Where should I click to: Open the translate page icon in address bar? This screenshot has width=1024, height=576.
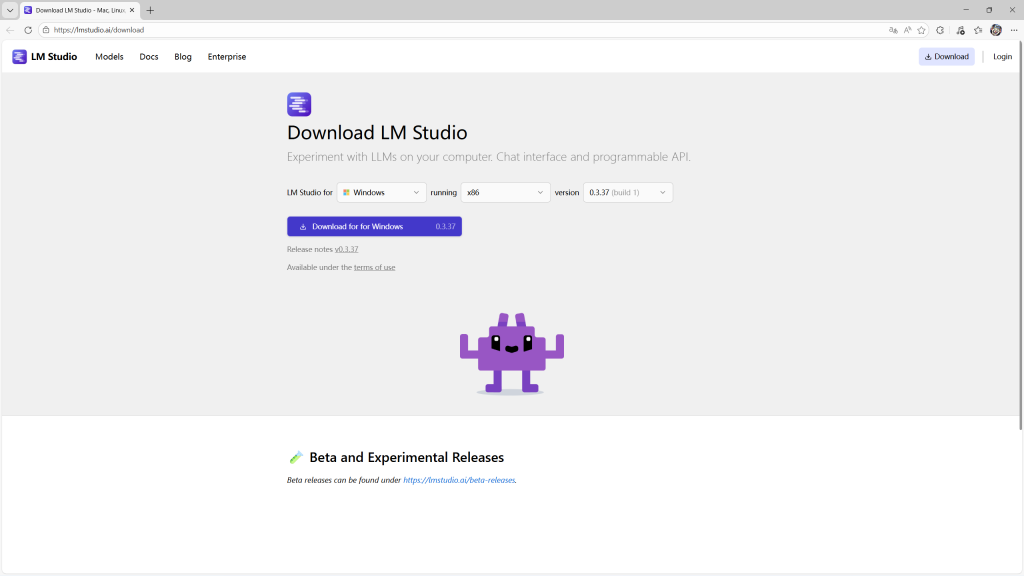point(893,30)
